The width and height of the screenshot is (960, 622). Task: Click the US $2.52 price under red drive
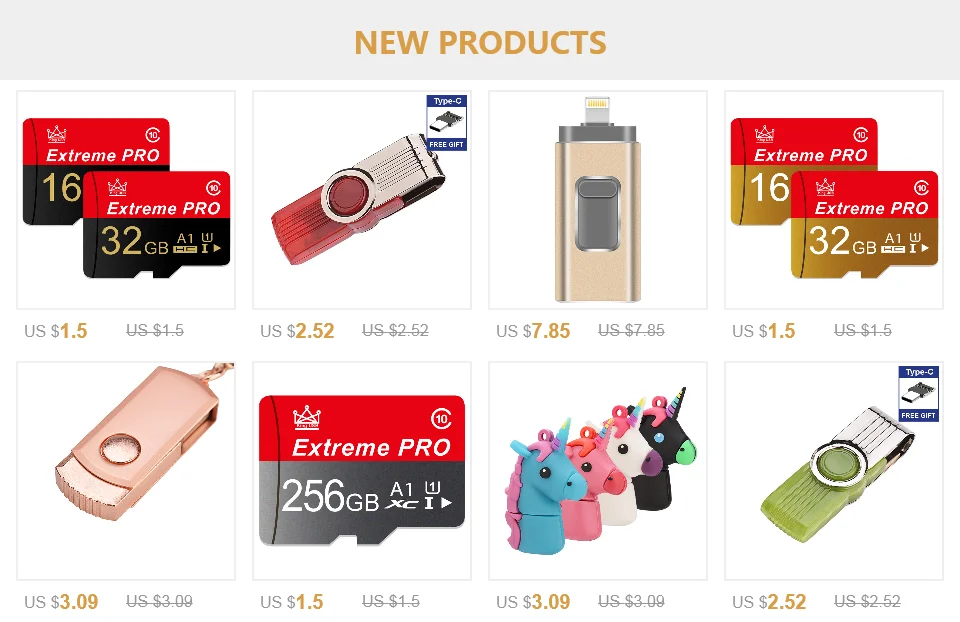(x=297, y=331)
